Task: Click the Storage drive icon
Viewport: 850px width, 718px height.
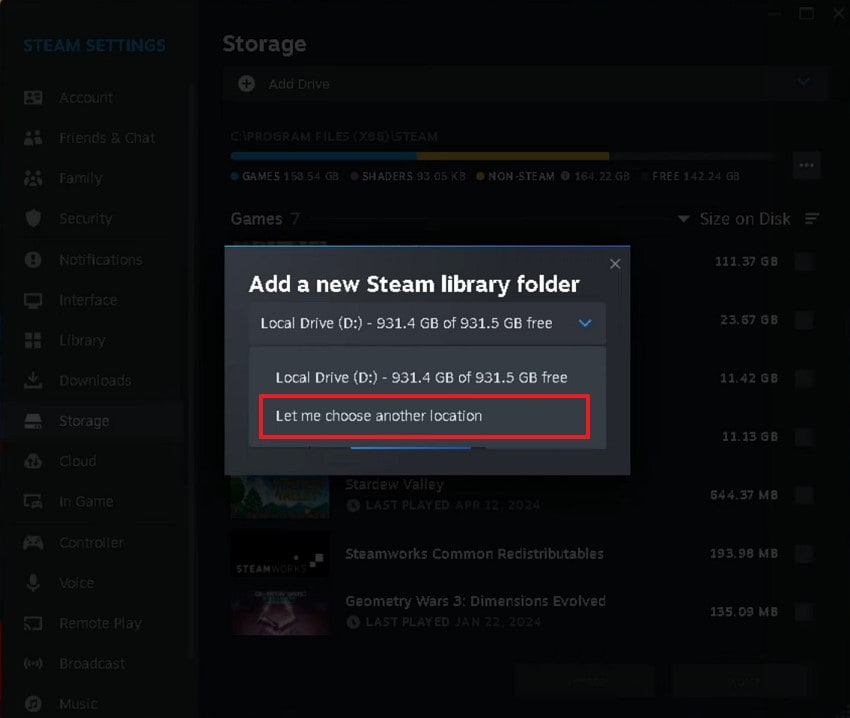Action: pyautogui.click(x=33, y=421)
